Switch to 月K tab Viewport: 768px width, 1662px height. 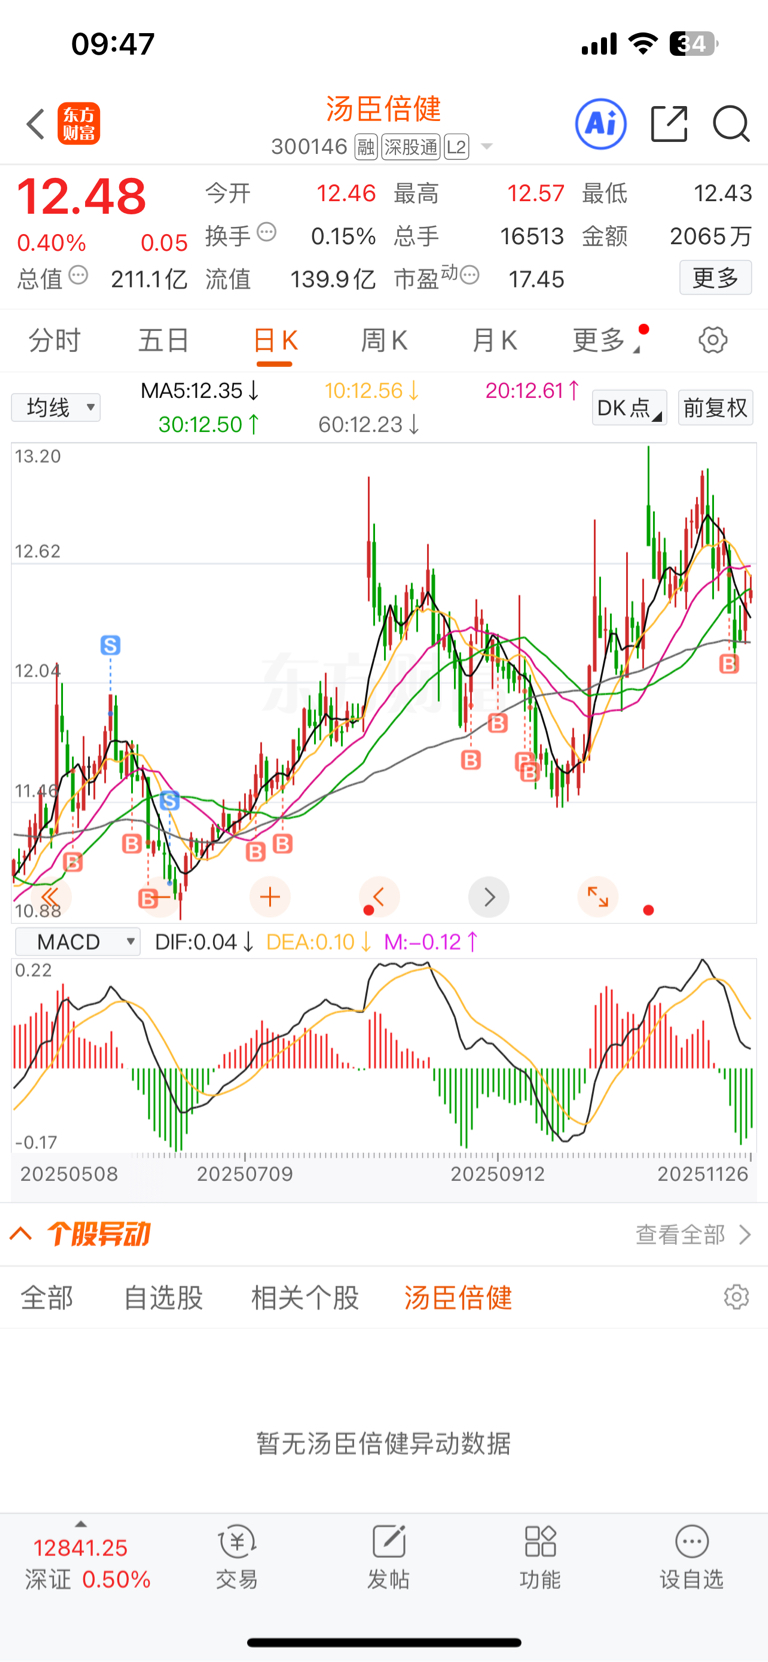494,340
